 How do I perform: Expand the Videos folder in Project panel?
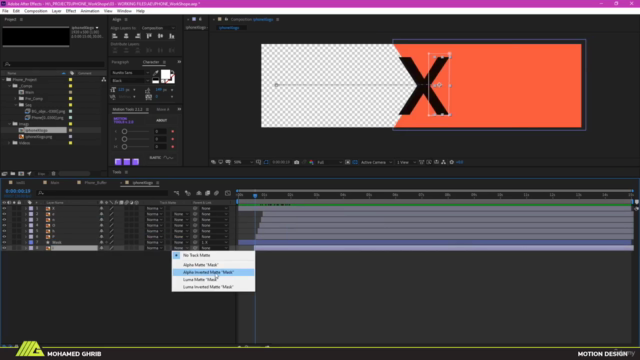click(9, 143)
